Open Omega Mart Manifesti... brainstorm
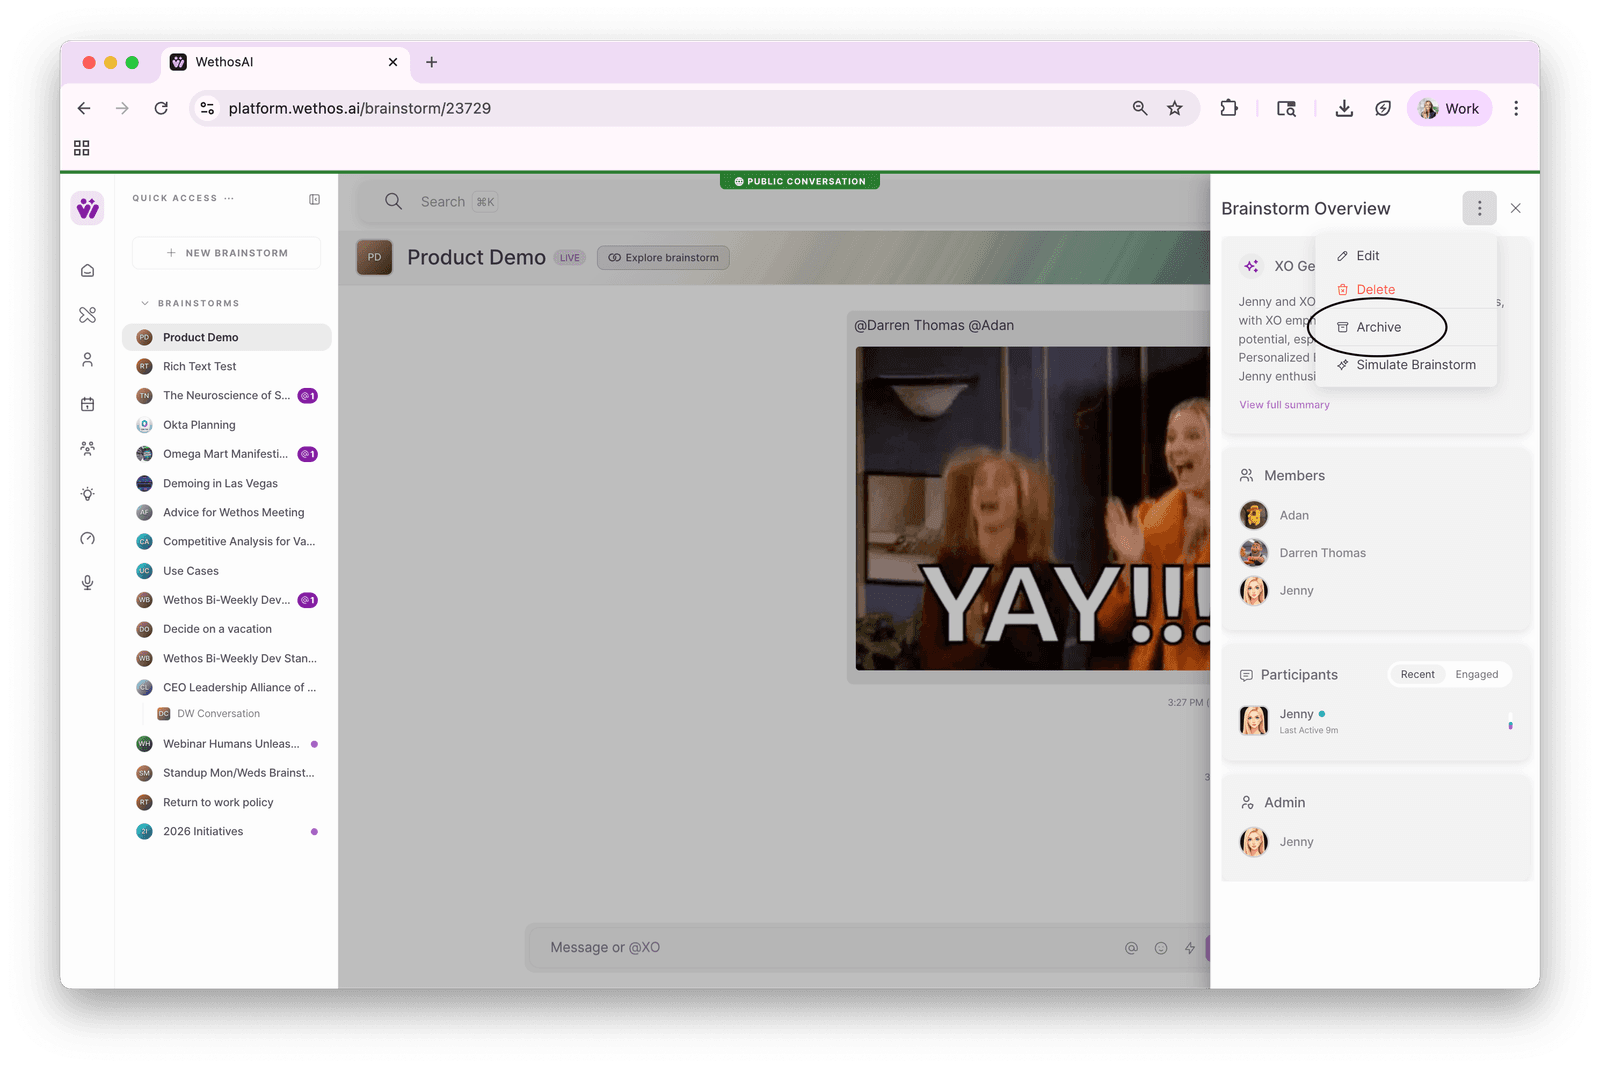Screen dimensions: 1600x1068 point(227,454)
